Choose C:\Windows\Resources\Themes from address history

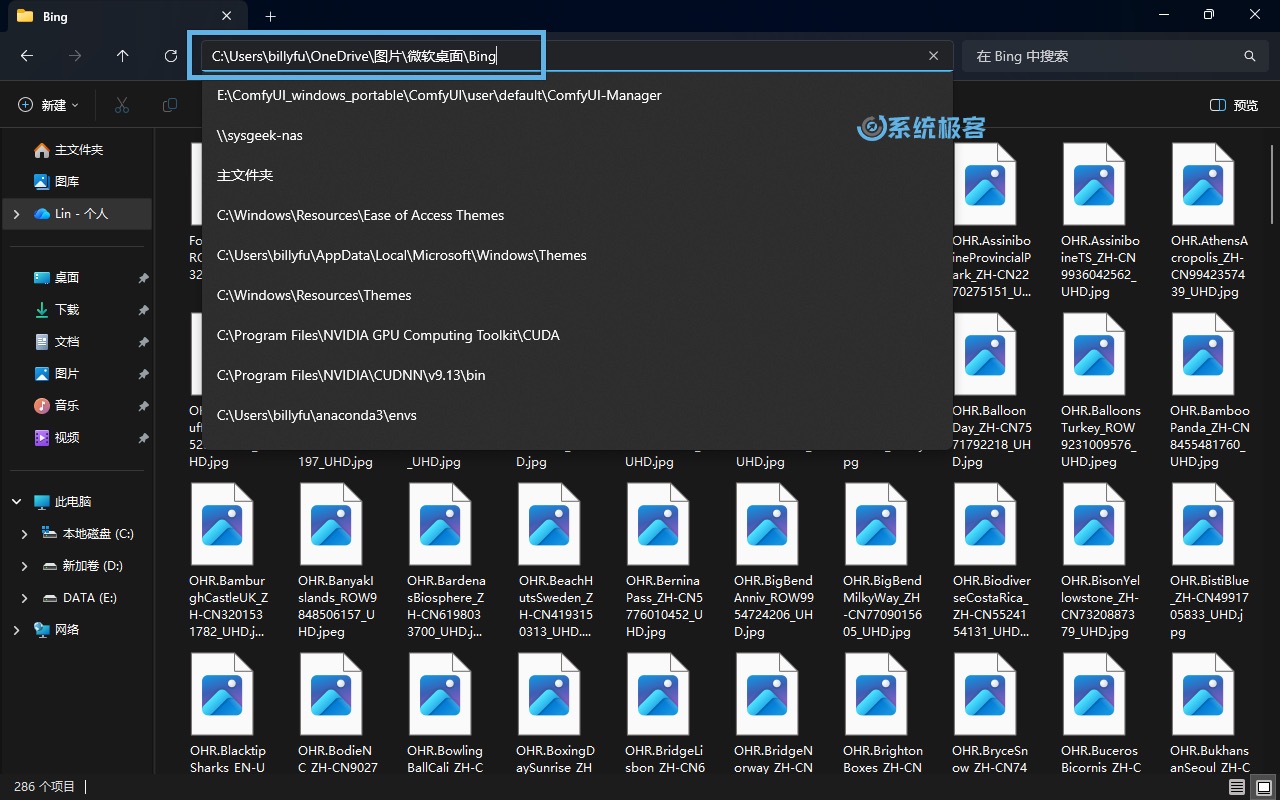(x=314, y=295)
